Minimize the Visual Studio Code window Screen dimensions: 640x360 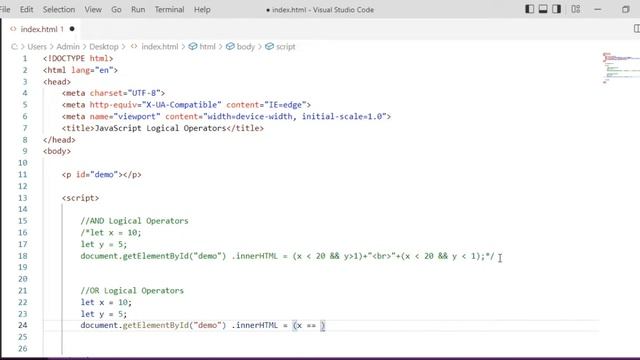598,9
